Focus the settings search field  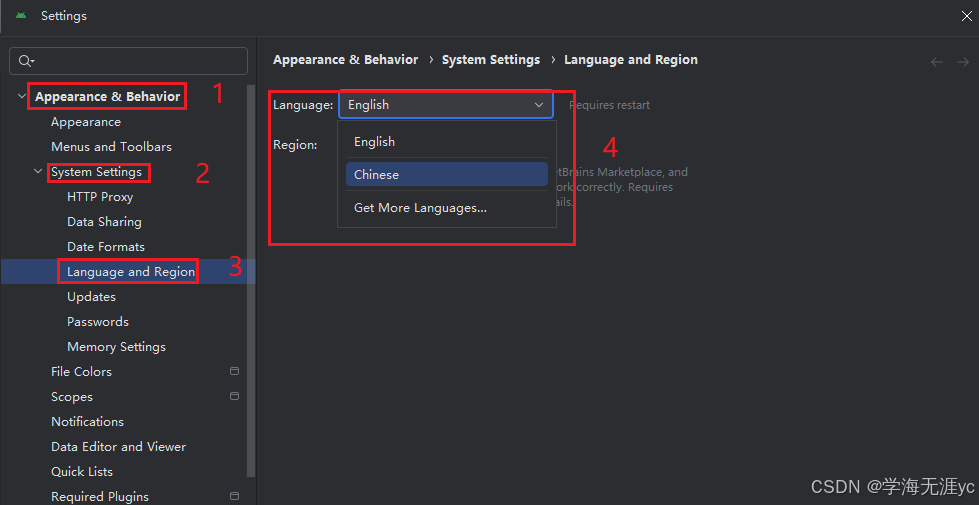(129, 61)
